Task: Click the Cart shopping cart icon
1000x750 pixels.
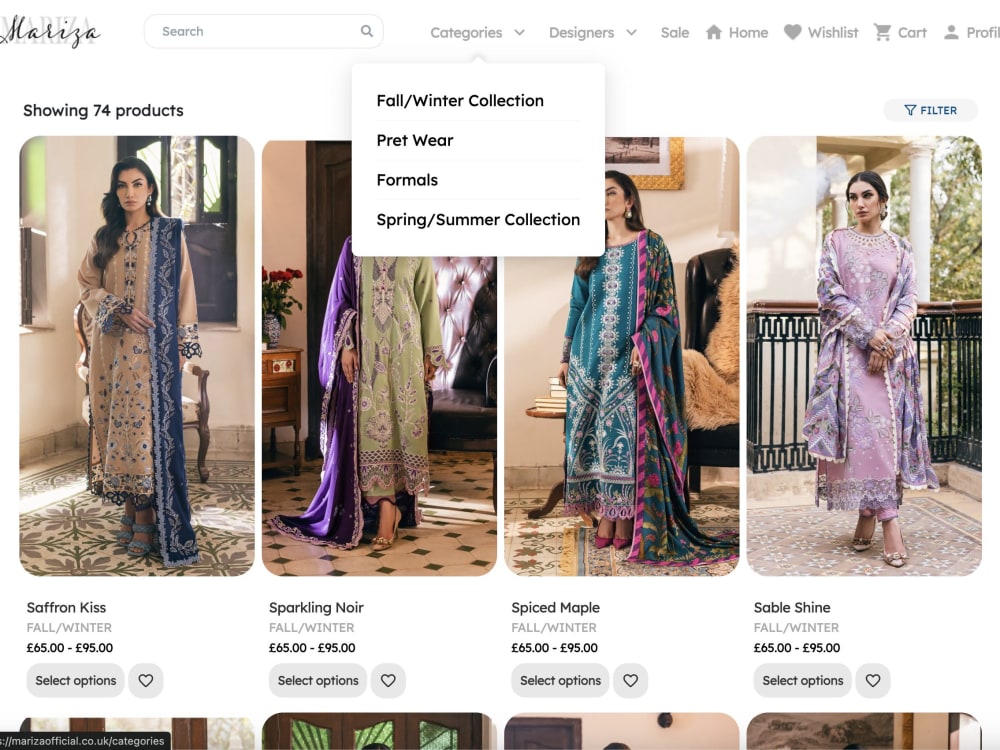Action: point(883,33)
